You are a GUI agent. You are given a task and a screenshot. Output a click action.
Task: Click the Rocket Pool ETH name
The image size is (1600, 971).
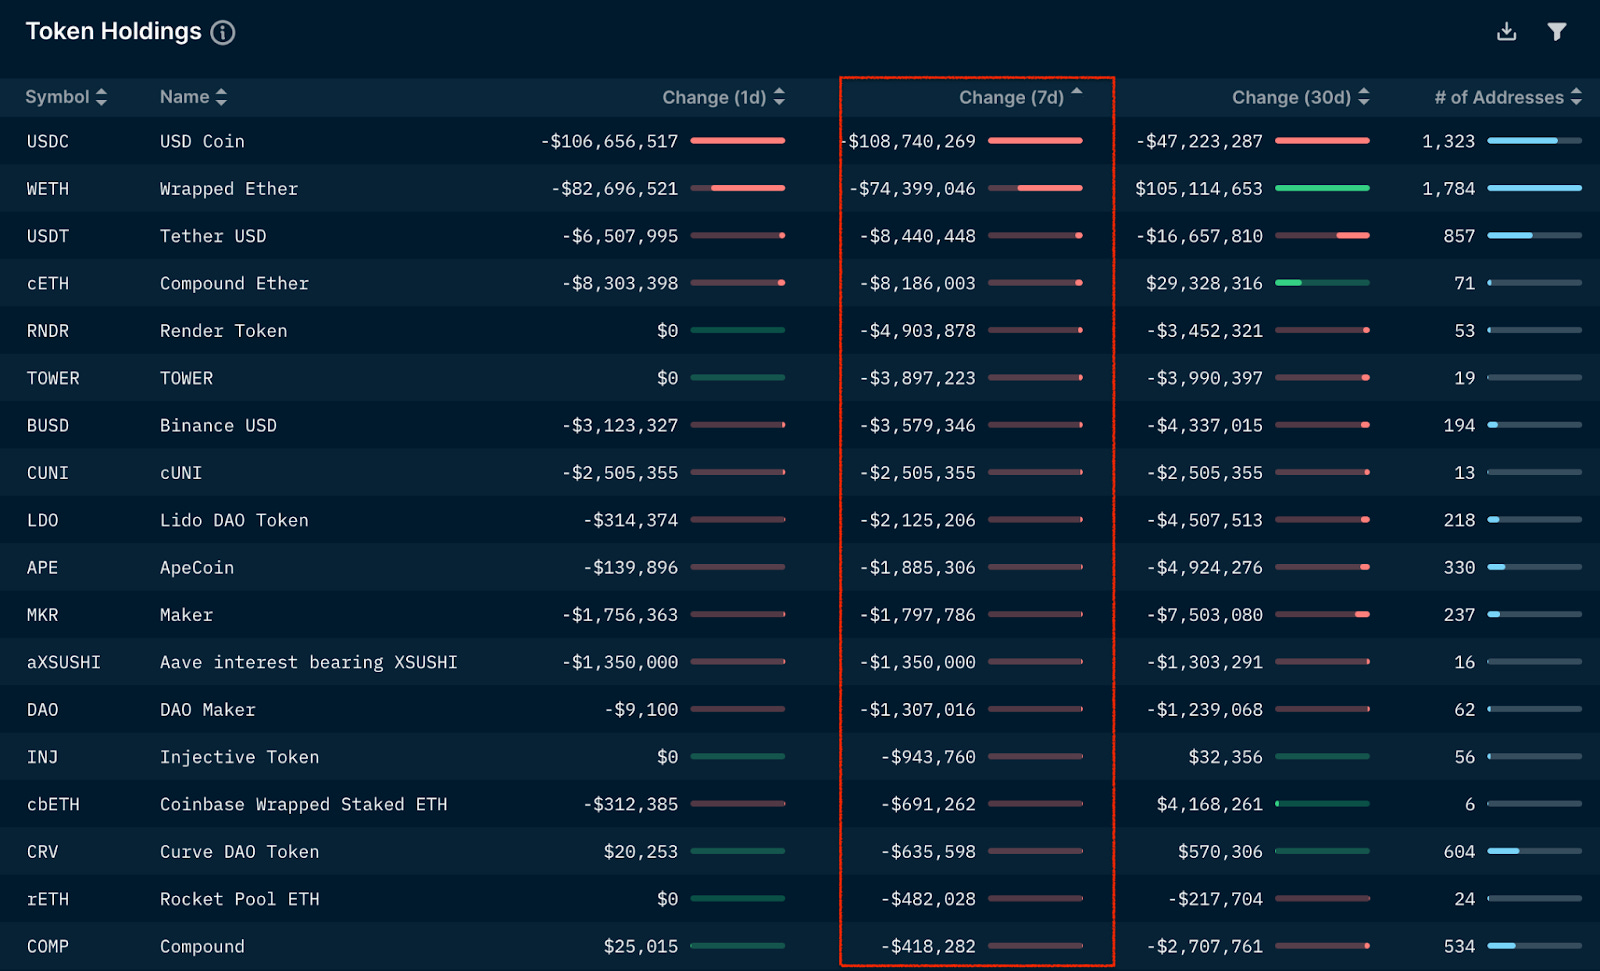coord(239,900)
